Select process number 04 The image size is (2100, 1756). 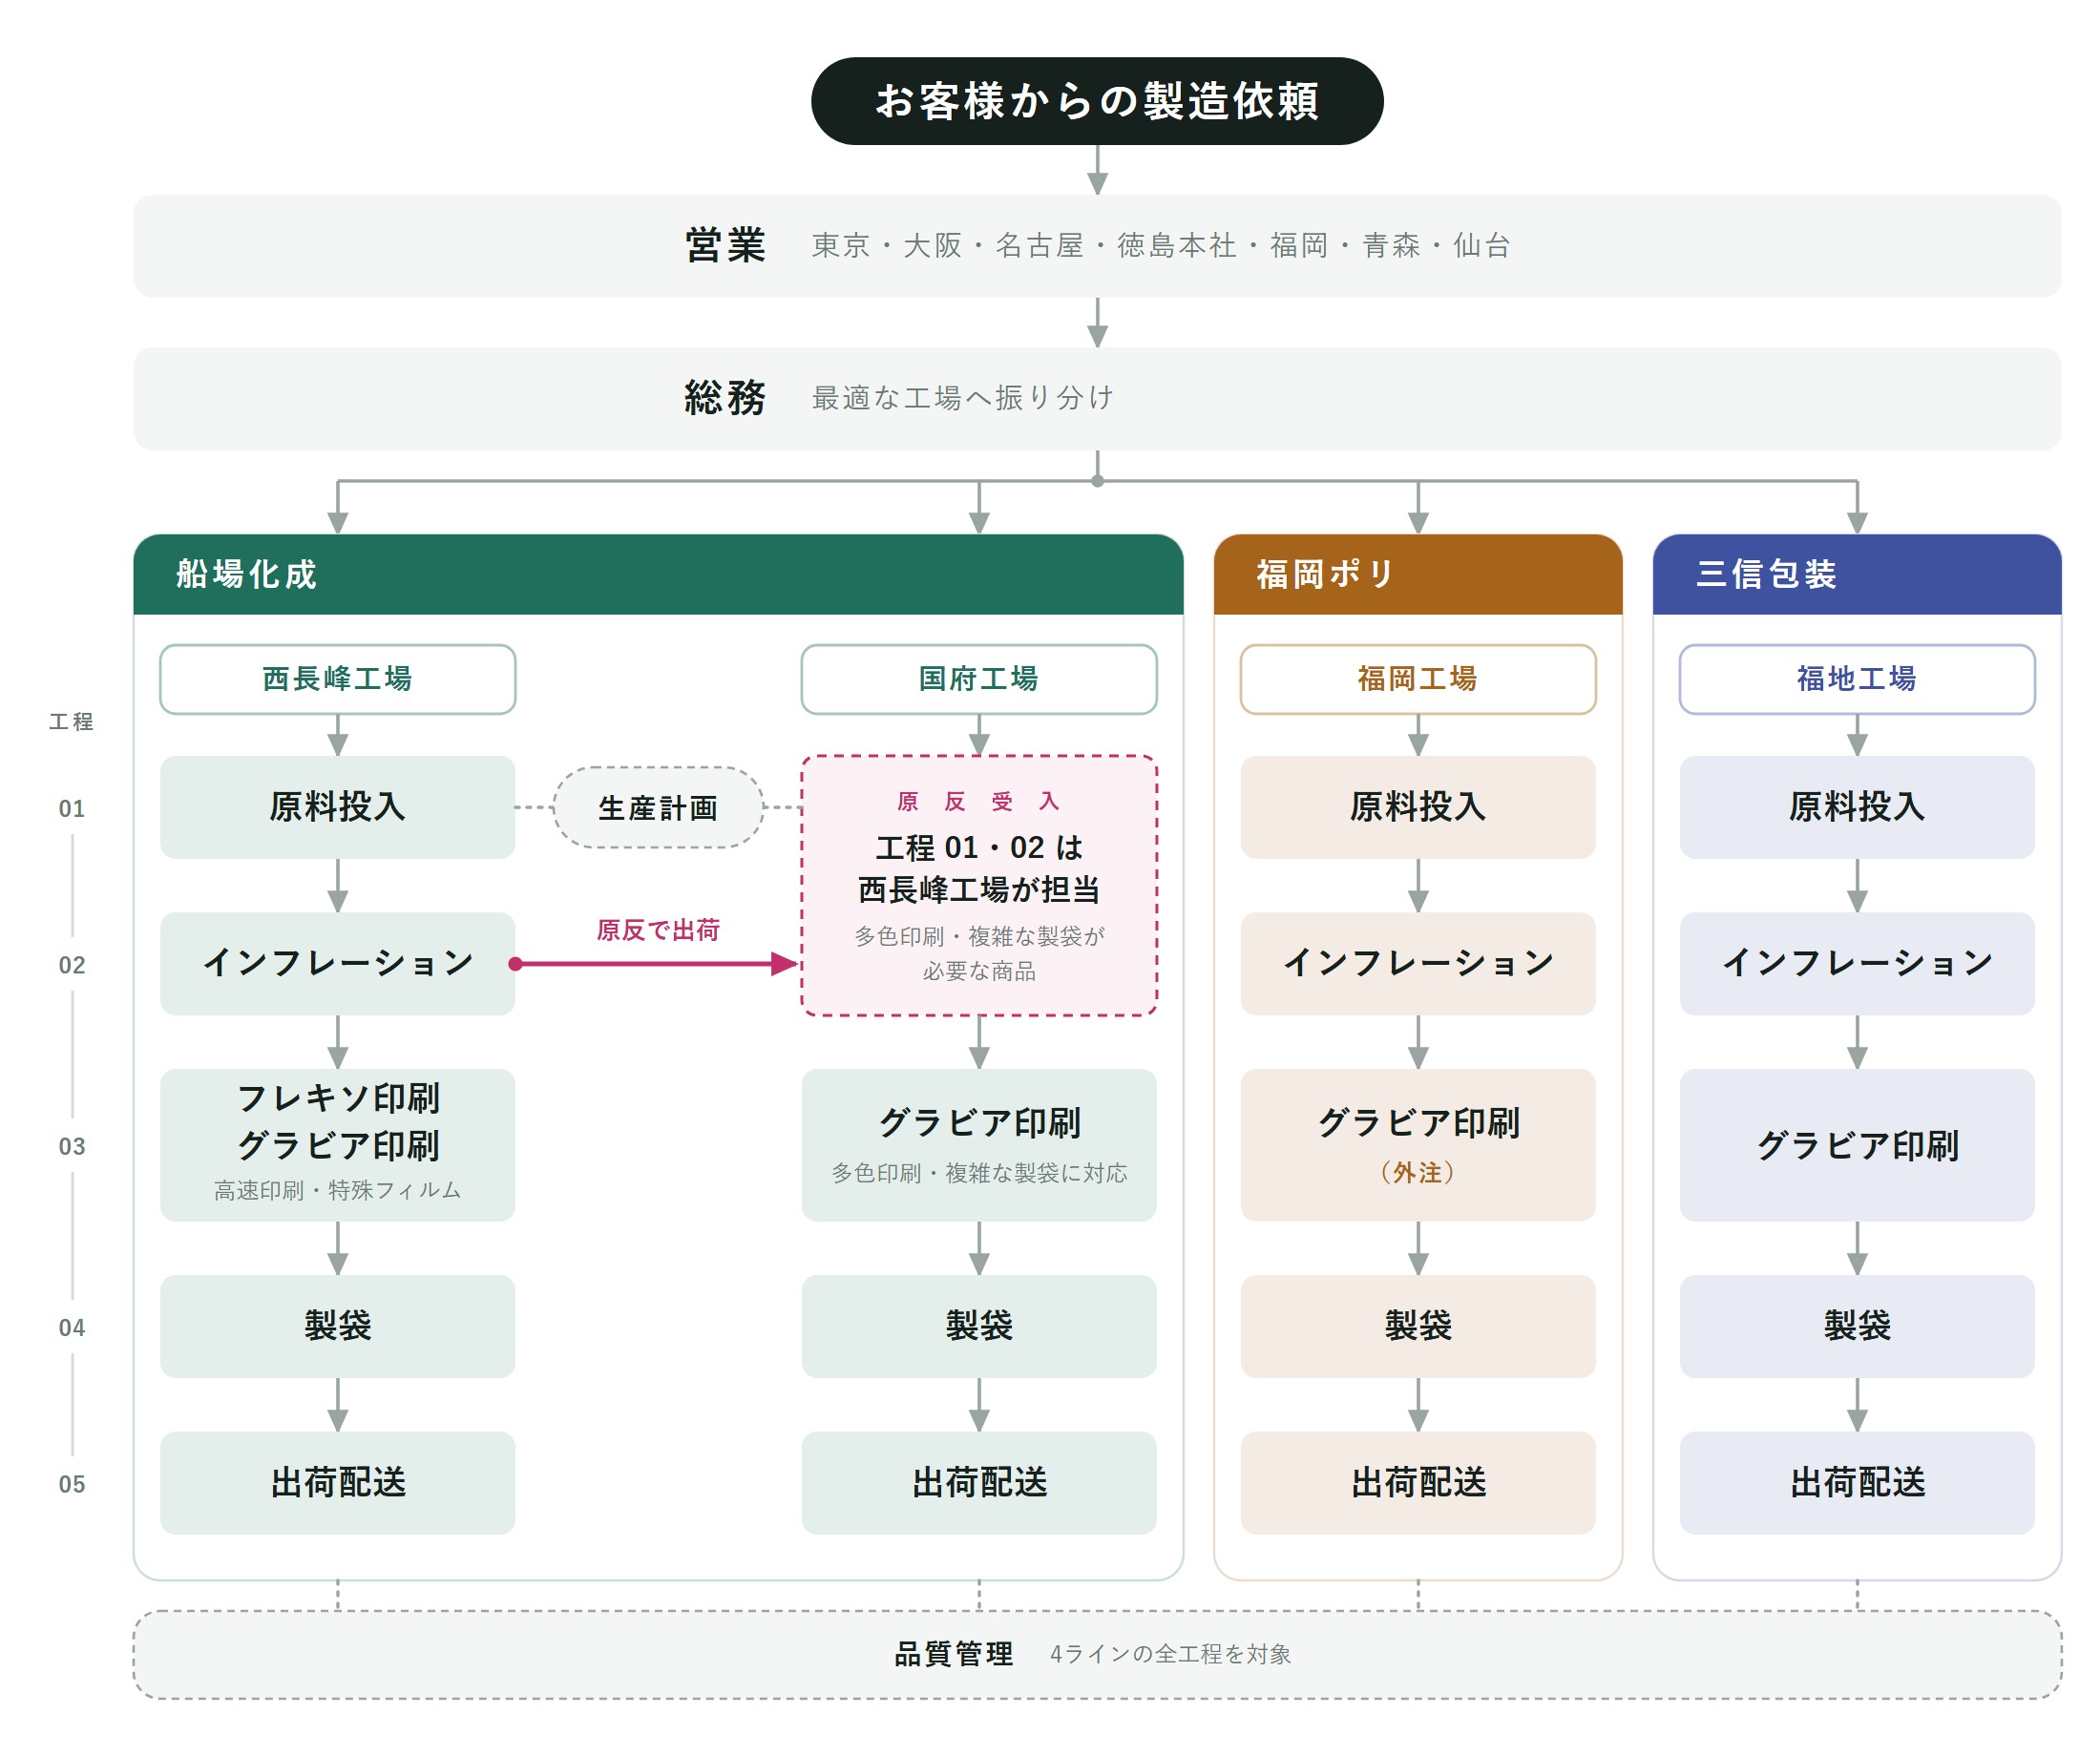pos(72,1327)
